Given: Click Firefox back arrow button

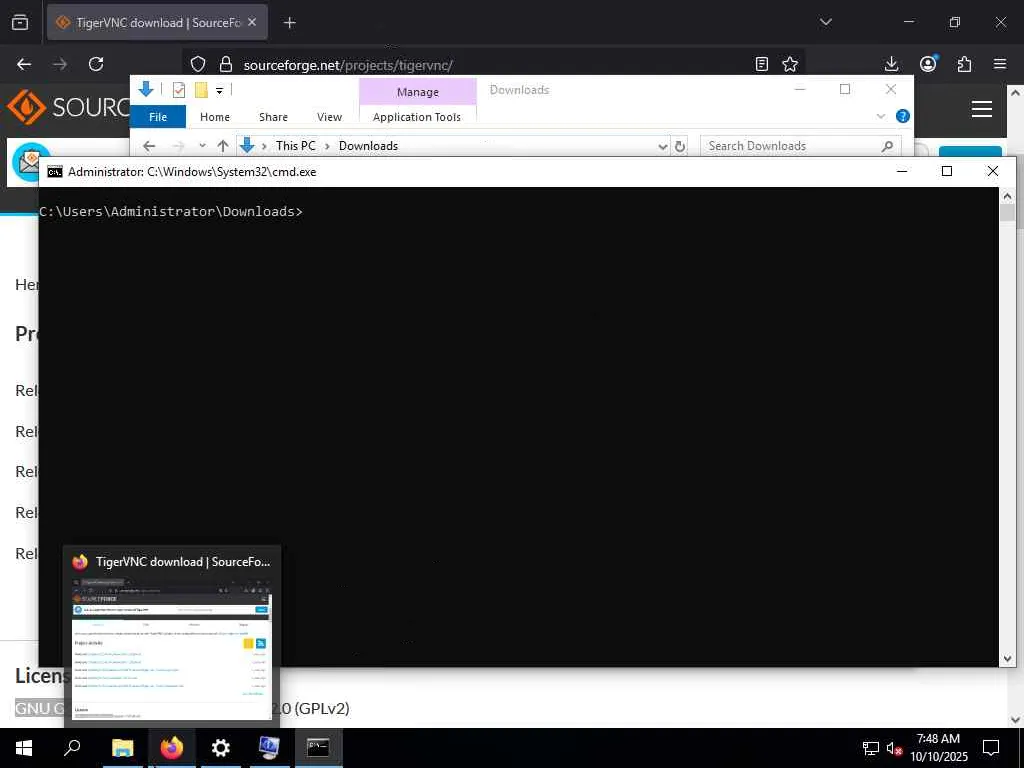Looking at the screenshot, I should [24, 64].
